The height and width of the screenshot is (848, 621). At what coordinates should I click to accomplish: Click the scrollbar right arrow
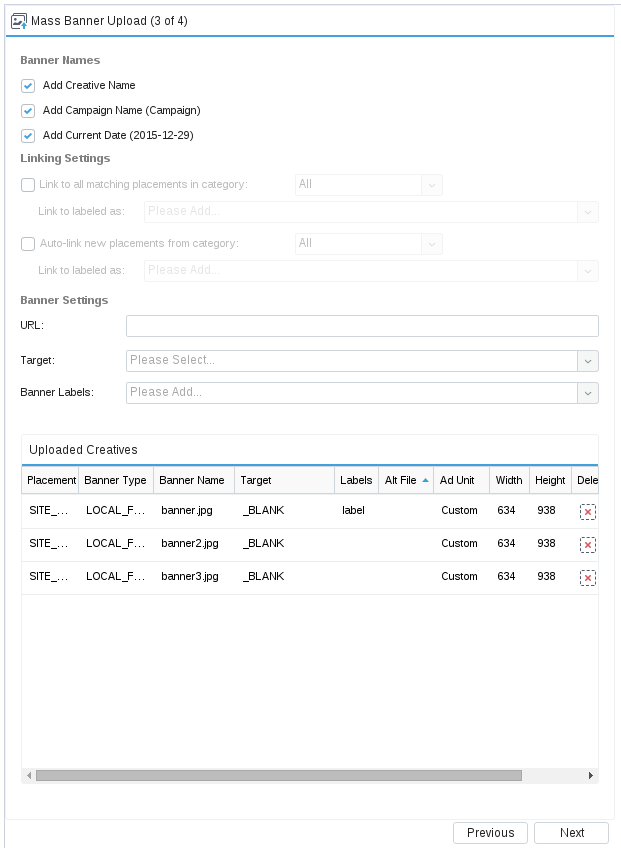tap(591, 776)
